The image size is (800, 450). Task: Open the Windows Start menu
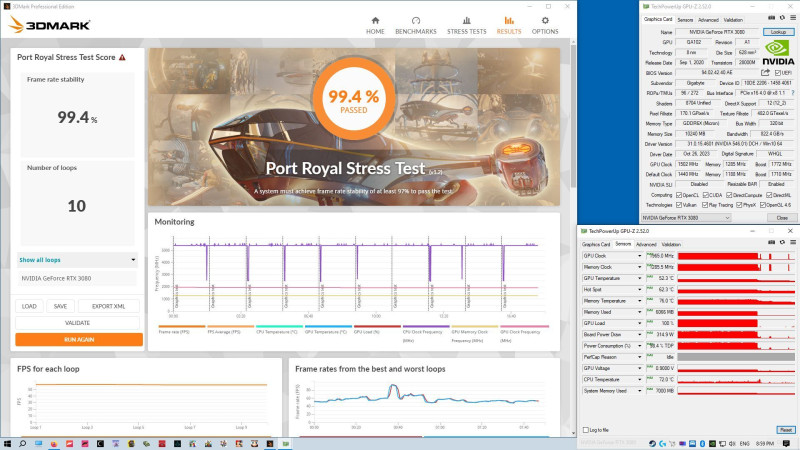point(7,444)
